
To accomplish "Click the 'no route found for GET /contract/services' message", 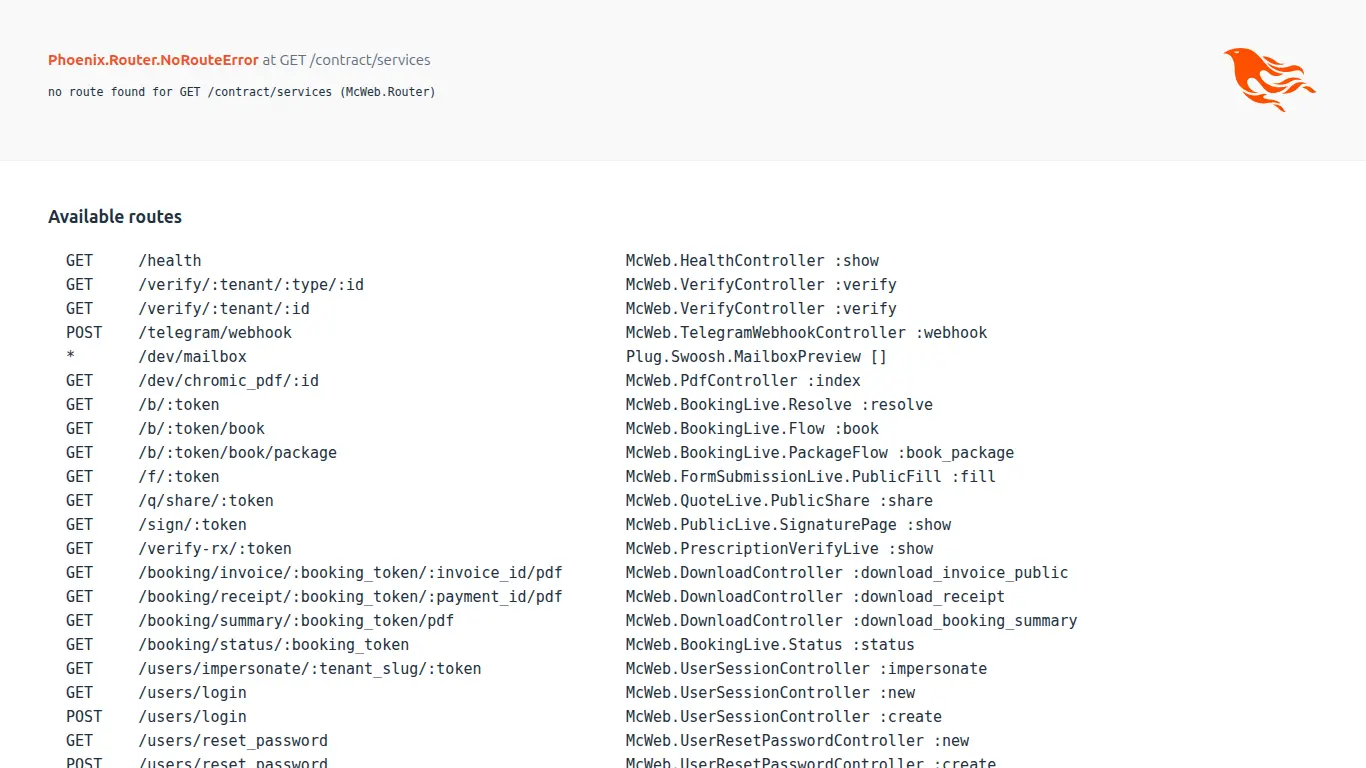I will (242, 92).
